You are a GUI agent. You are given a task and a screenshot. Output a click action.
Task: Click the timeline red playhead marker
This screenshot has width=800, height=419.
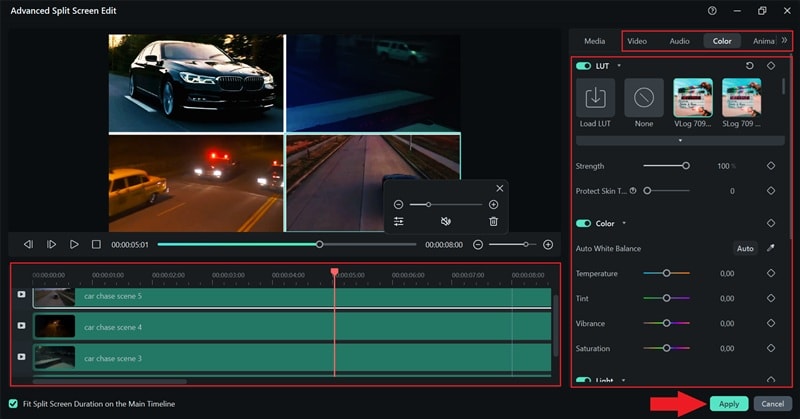pos(334,272)
